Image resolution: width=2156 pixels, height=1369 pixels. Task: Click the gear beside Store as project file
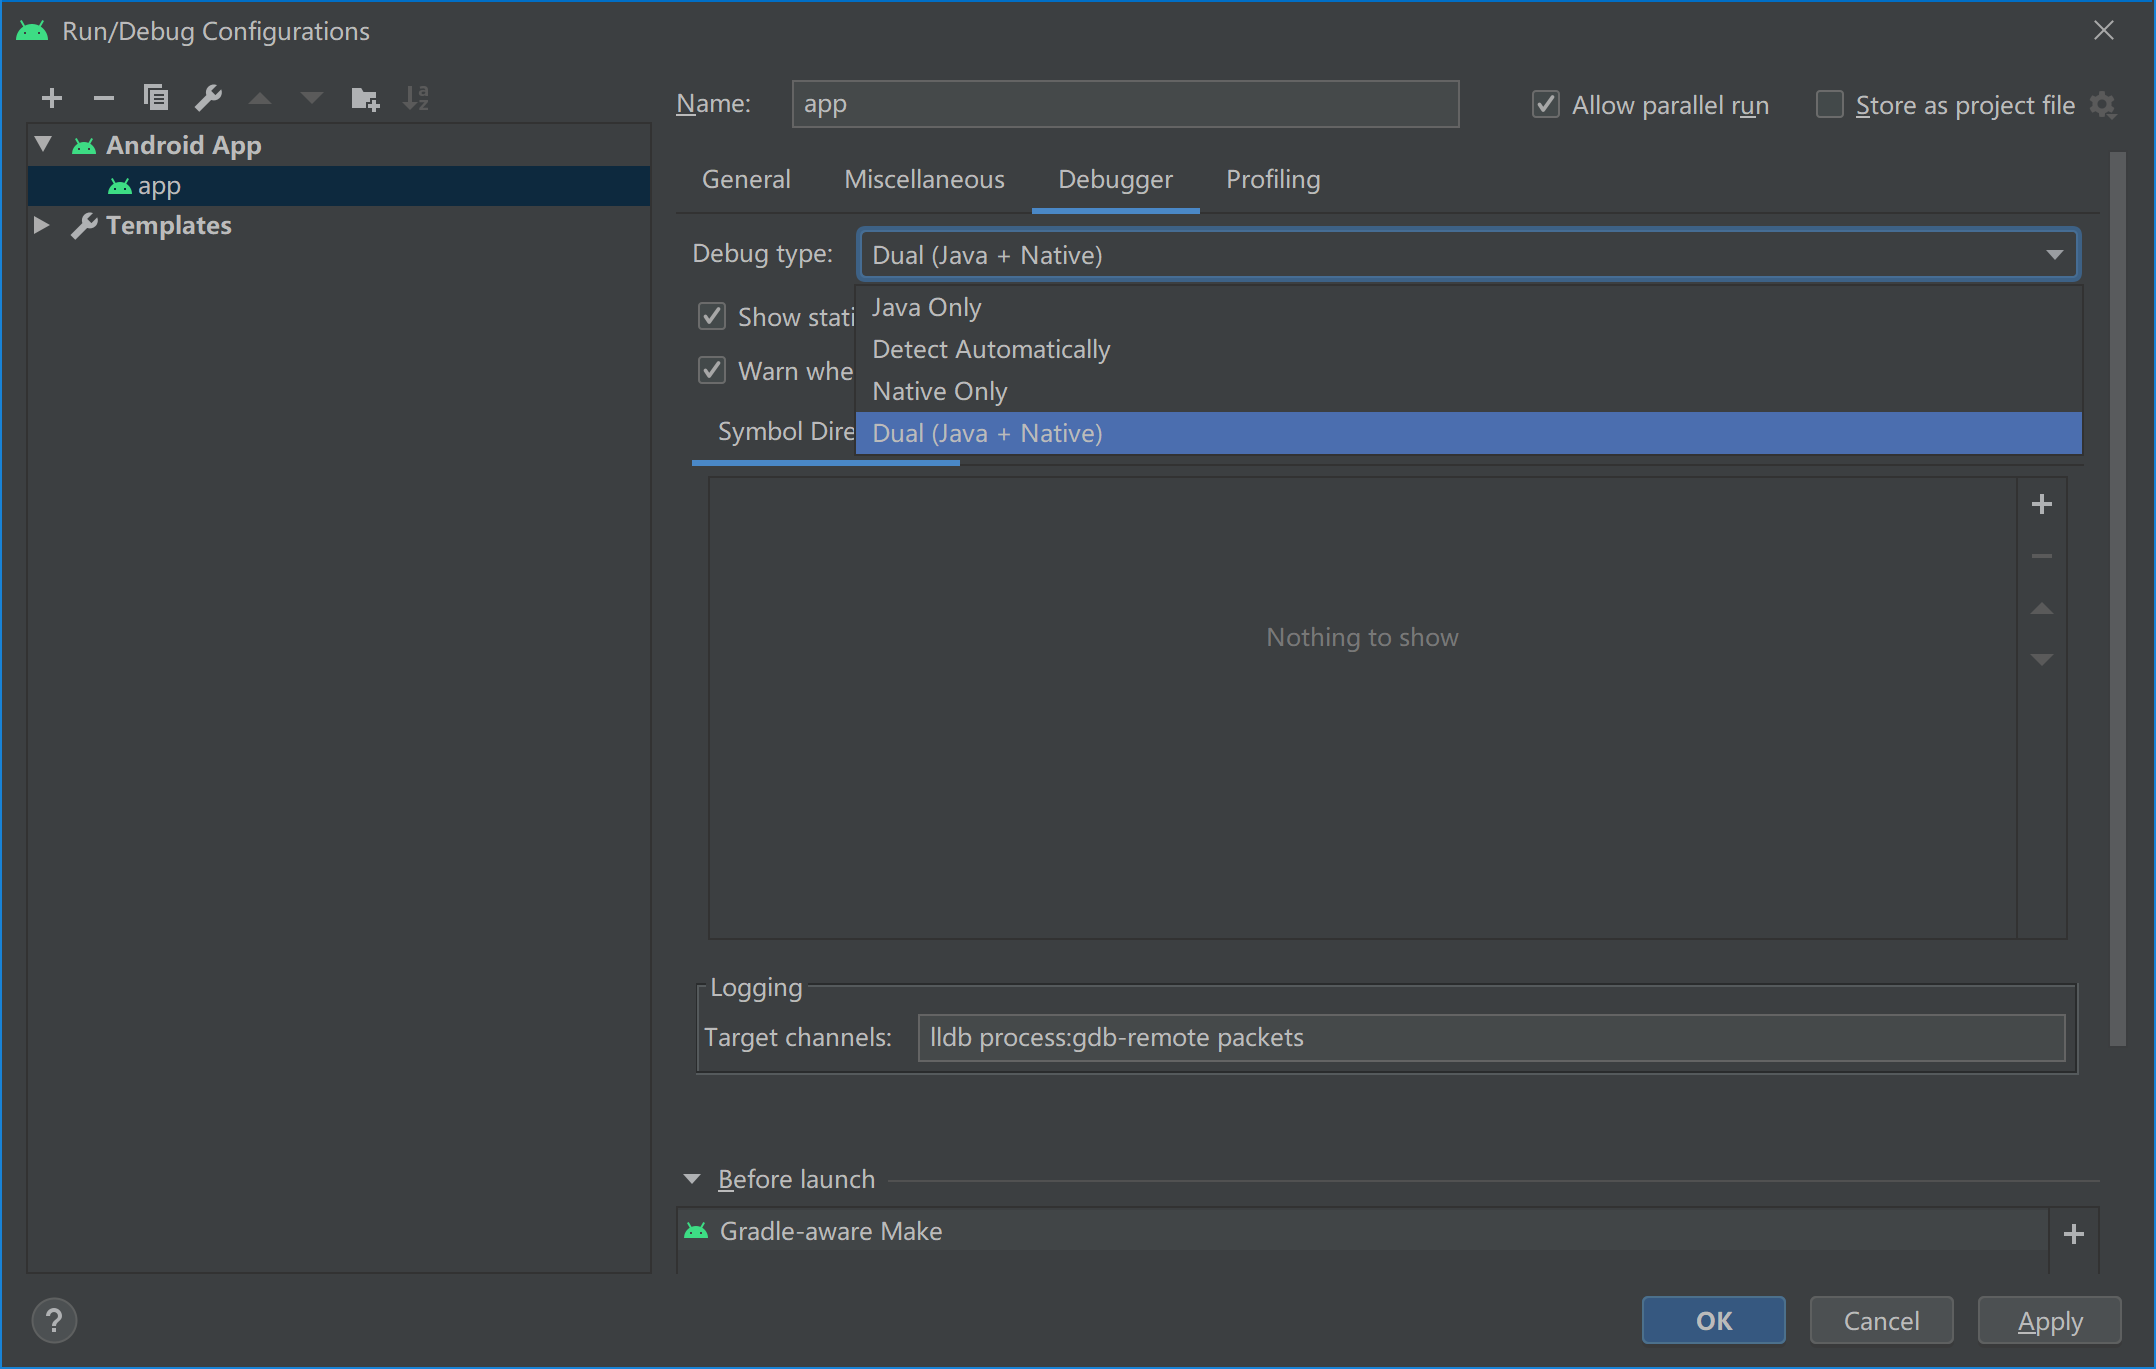[2105, 104]
